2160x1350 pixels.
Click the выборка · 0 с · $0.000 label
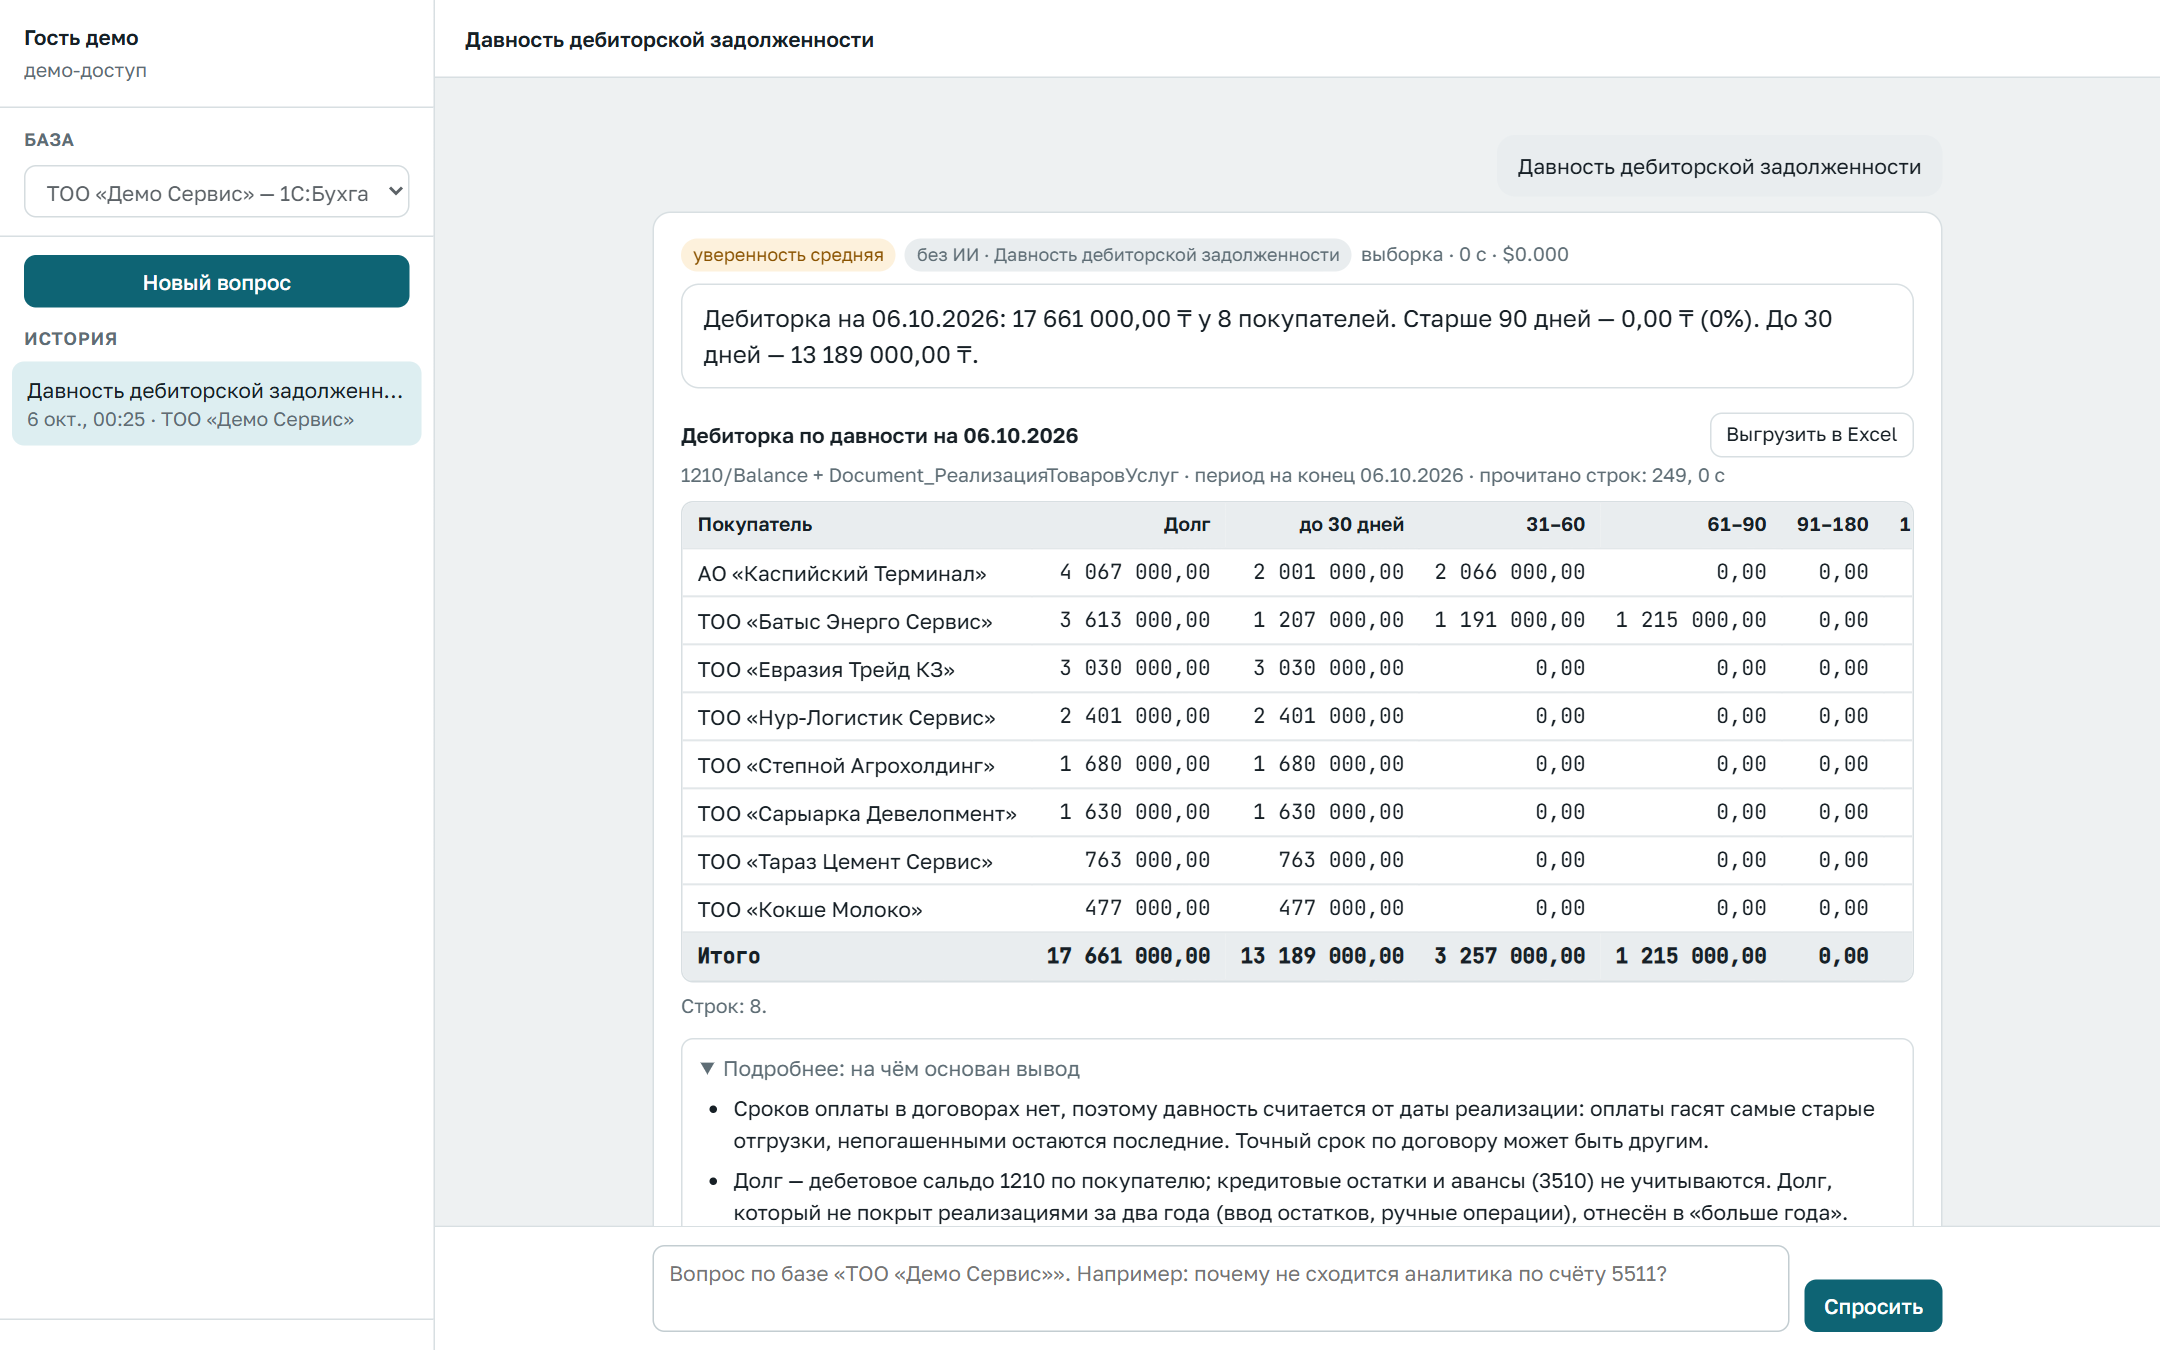pos(1464,255)
